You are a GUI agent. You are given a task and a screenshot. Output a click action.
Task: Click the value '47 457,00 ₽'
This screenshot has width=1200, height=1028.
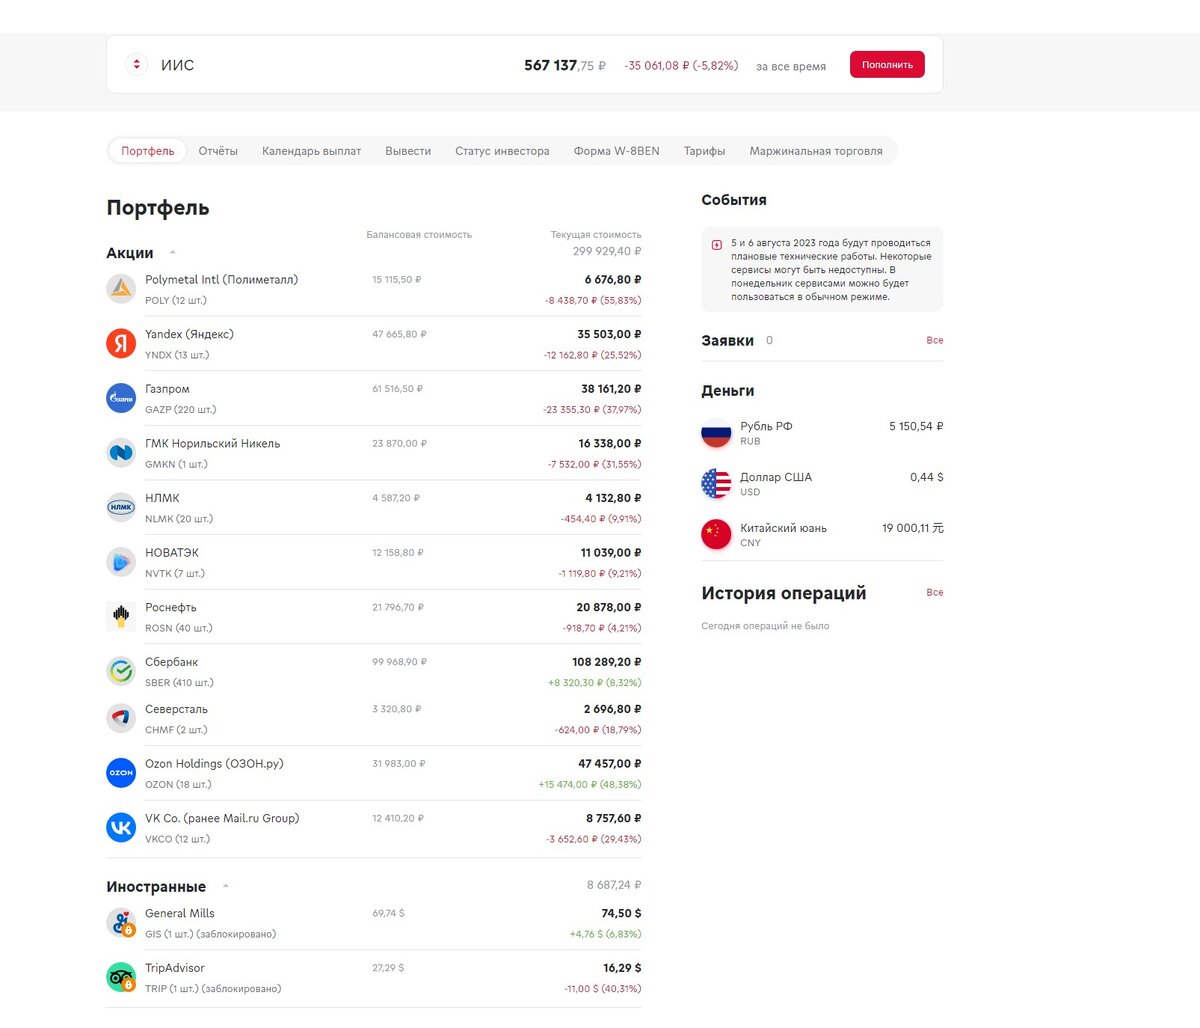click(x=610, y=763)
